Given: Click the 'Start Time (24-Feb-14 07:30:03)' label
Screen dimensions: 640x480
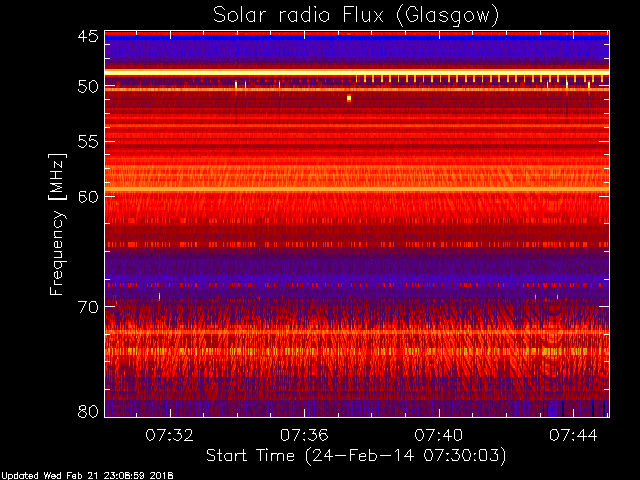Looking at the screenshot, I should click(x=356, y=456).
